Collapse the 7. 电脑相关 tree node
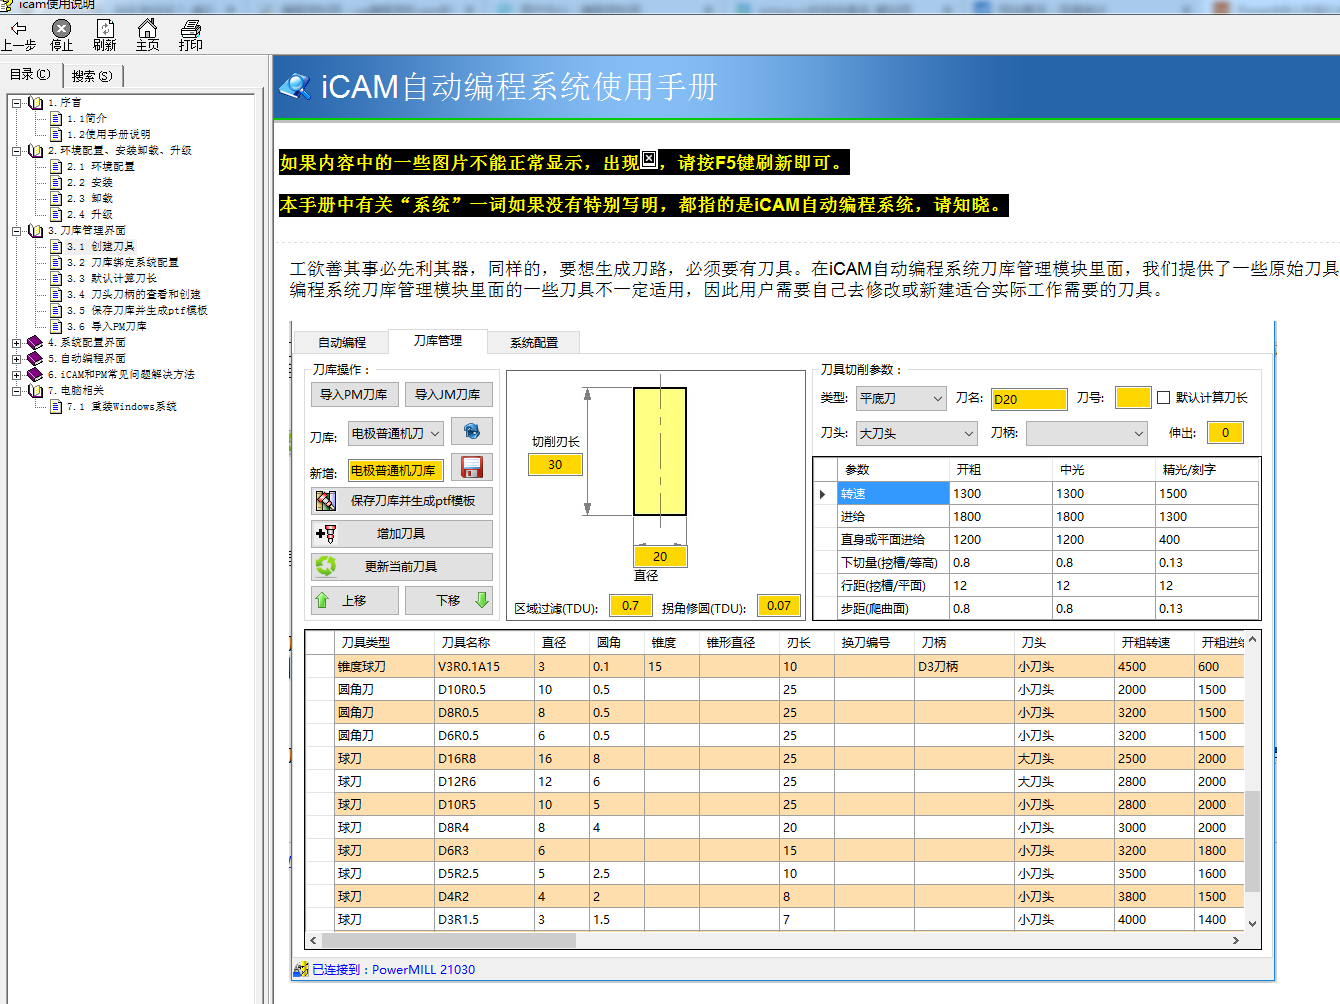1340x1004 pixels. click(17, 391)
